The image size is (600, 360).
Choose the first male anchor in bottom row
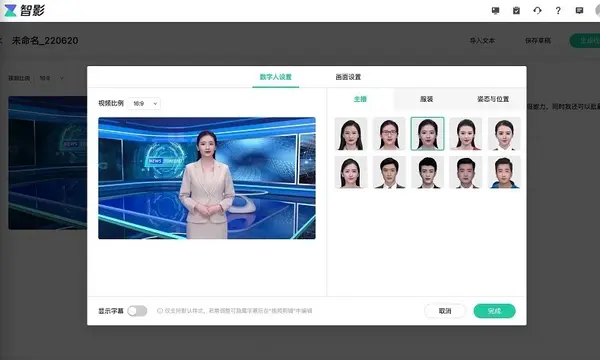(389, 172)
